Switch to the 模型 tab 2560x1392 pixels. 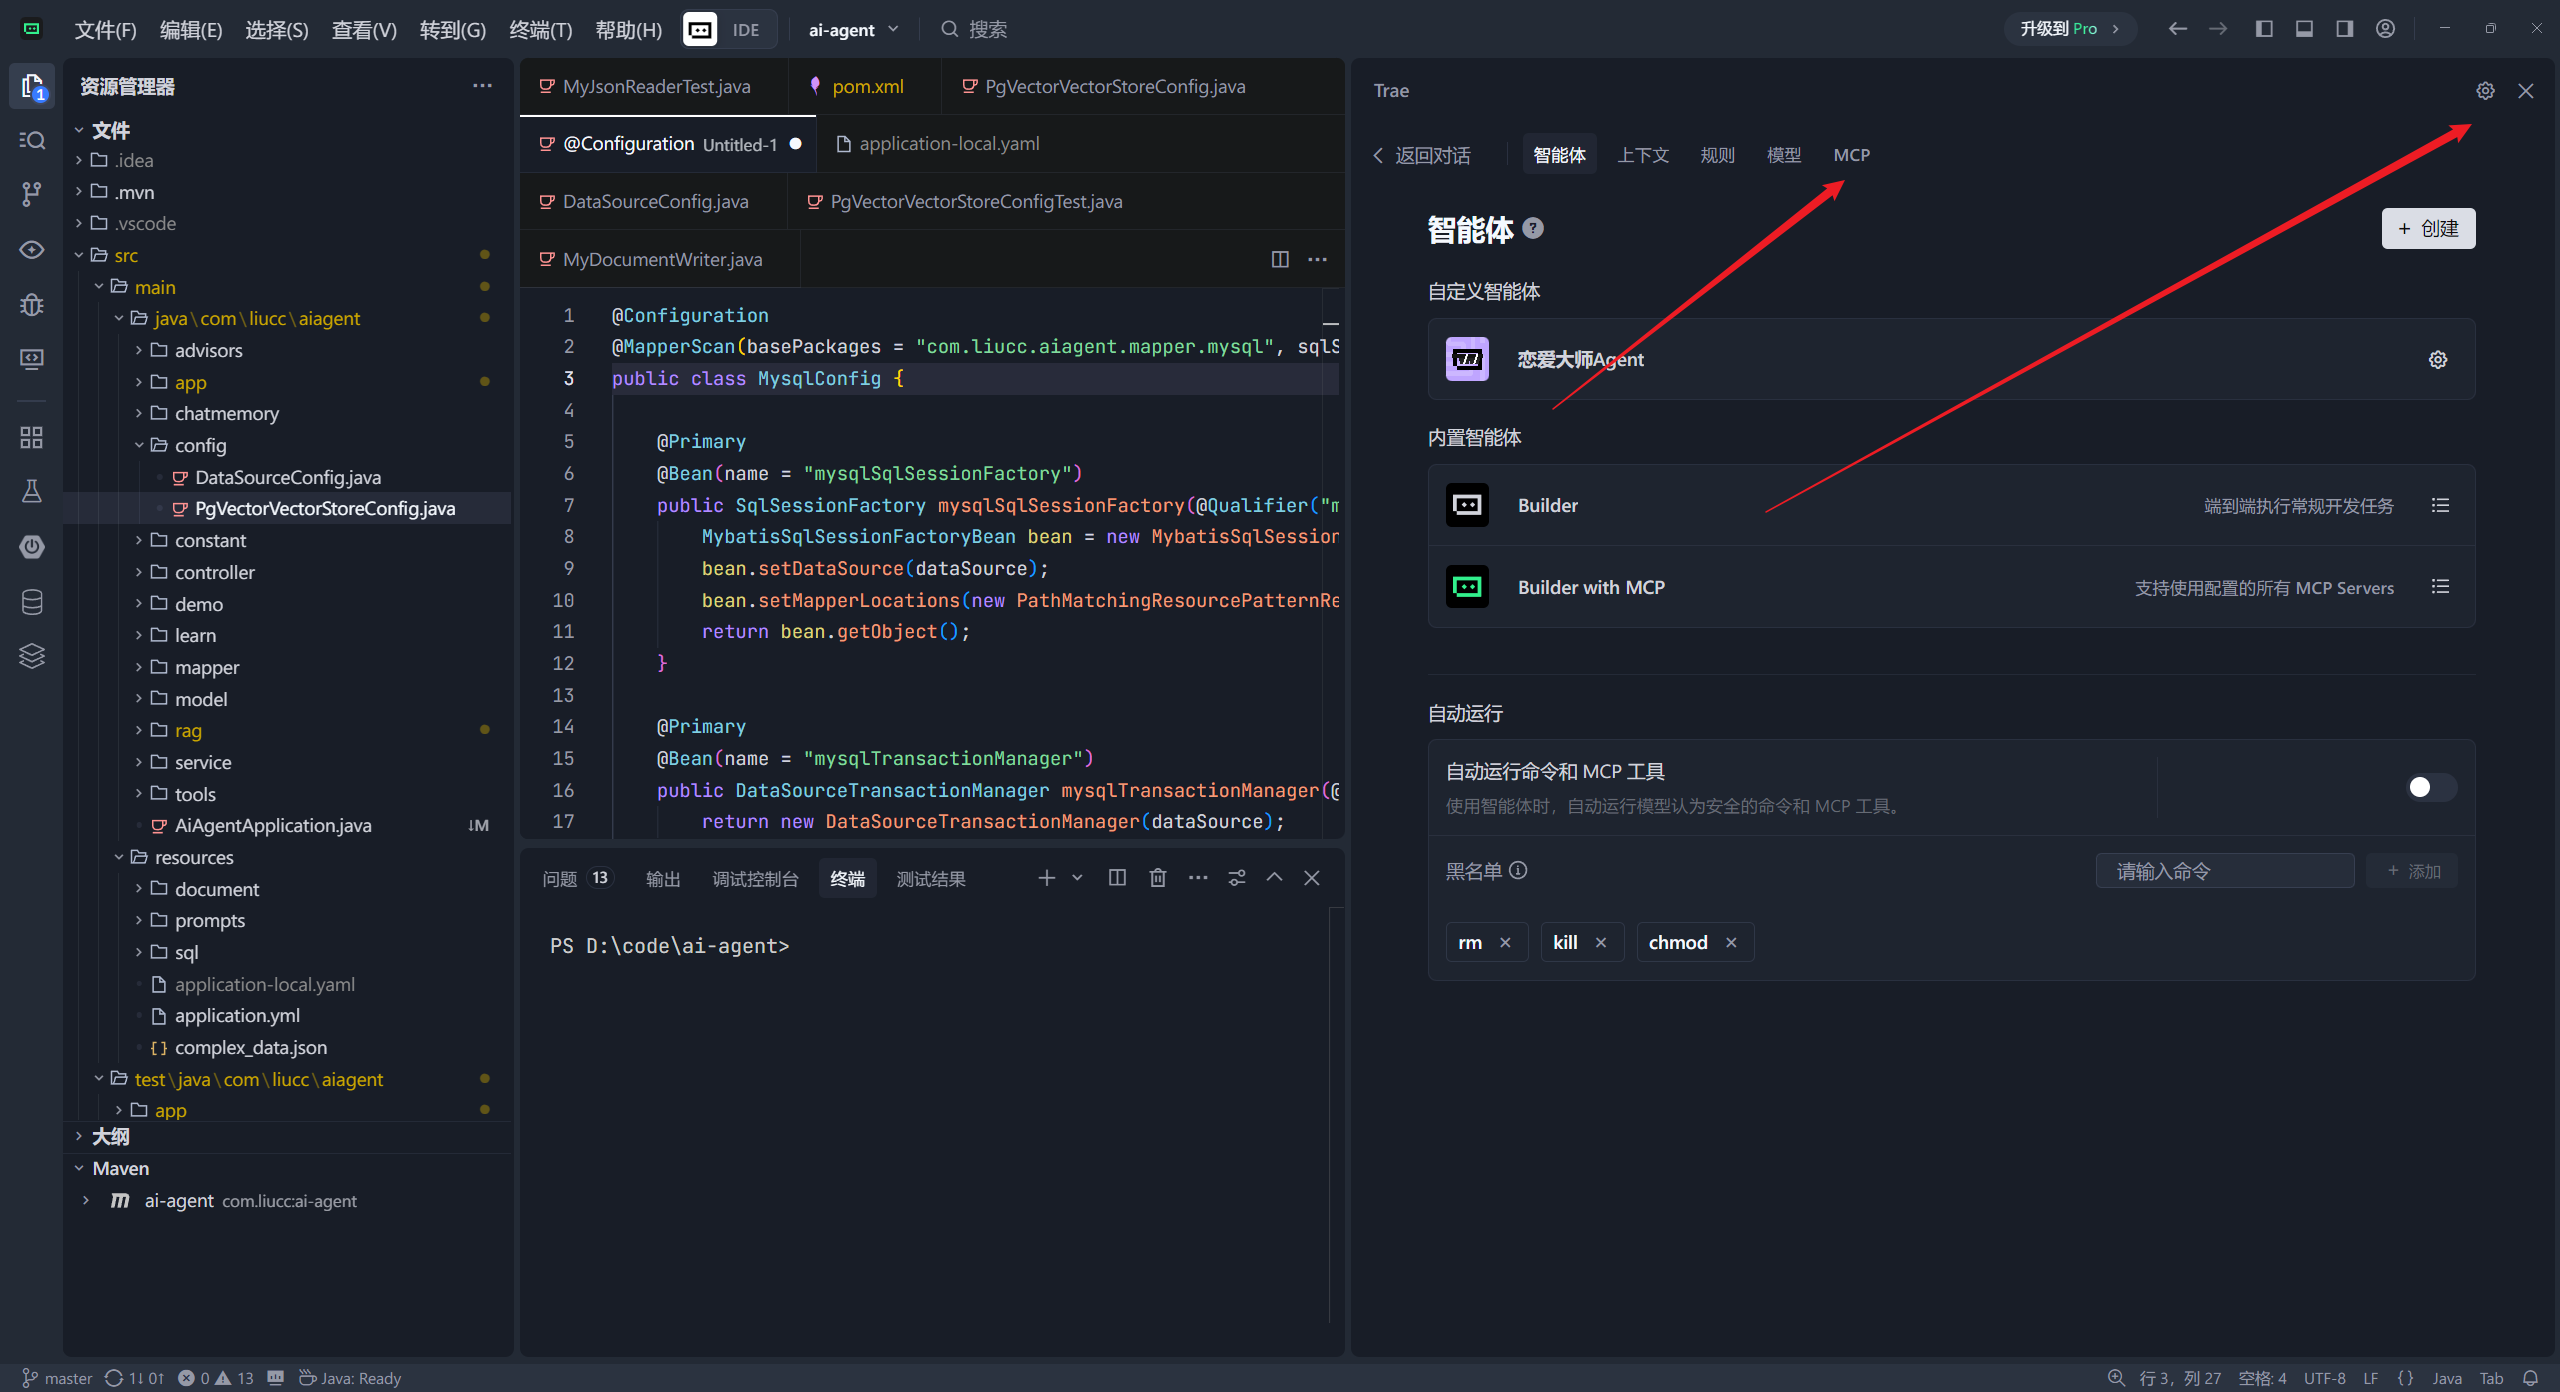(1783, 155)
